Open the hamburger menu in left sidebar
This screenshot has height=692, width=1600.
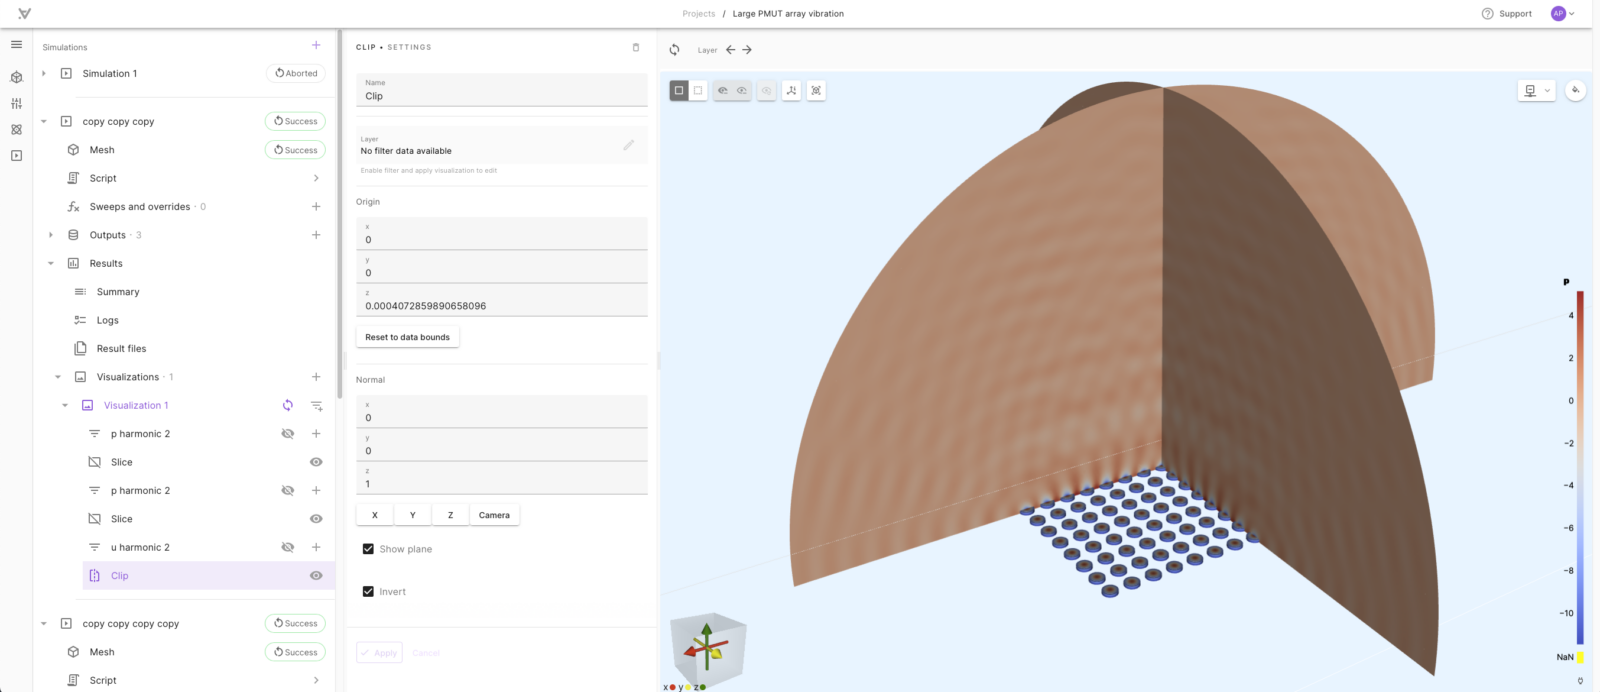coord(16,44)
